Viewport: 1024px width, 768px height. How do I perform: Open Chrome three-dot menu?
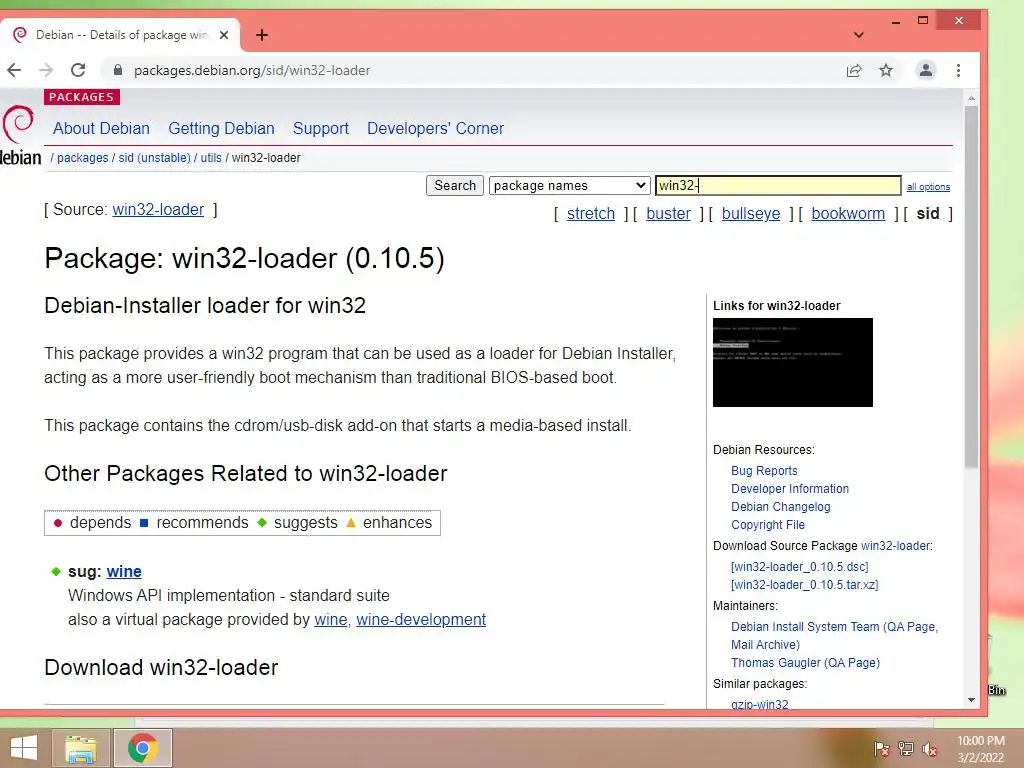[x=958, y=70]
